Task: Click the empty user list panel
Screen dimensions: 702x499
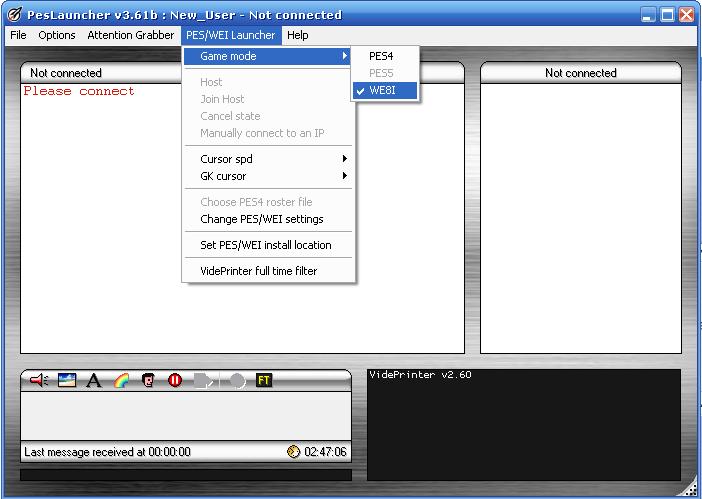Action: point(581,218)
